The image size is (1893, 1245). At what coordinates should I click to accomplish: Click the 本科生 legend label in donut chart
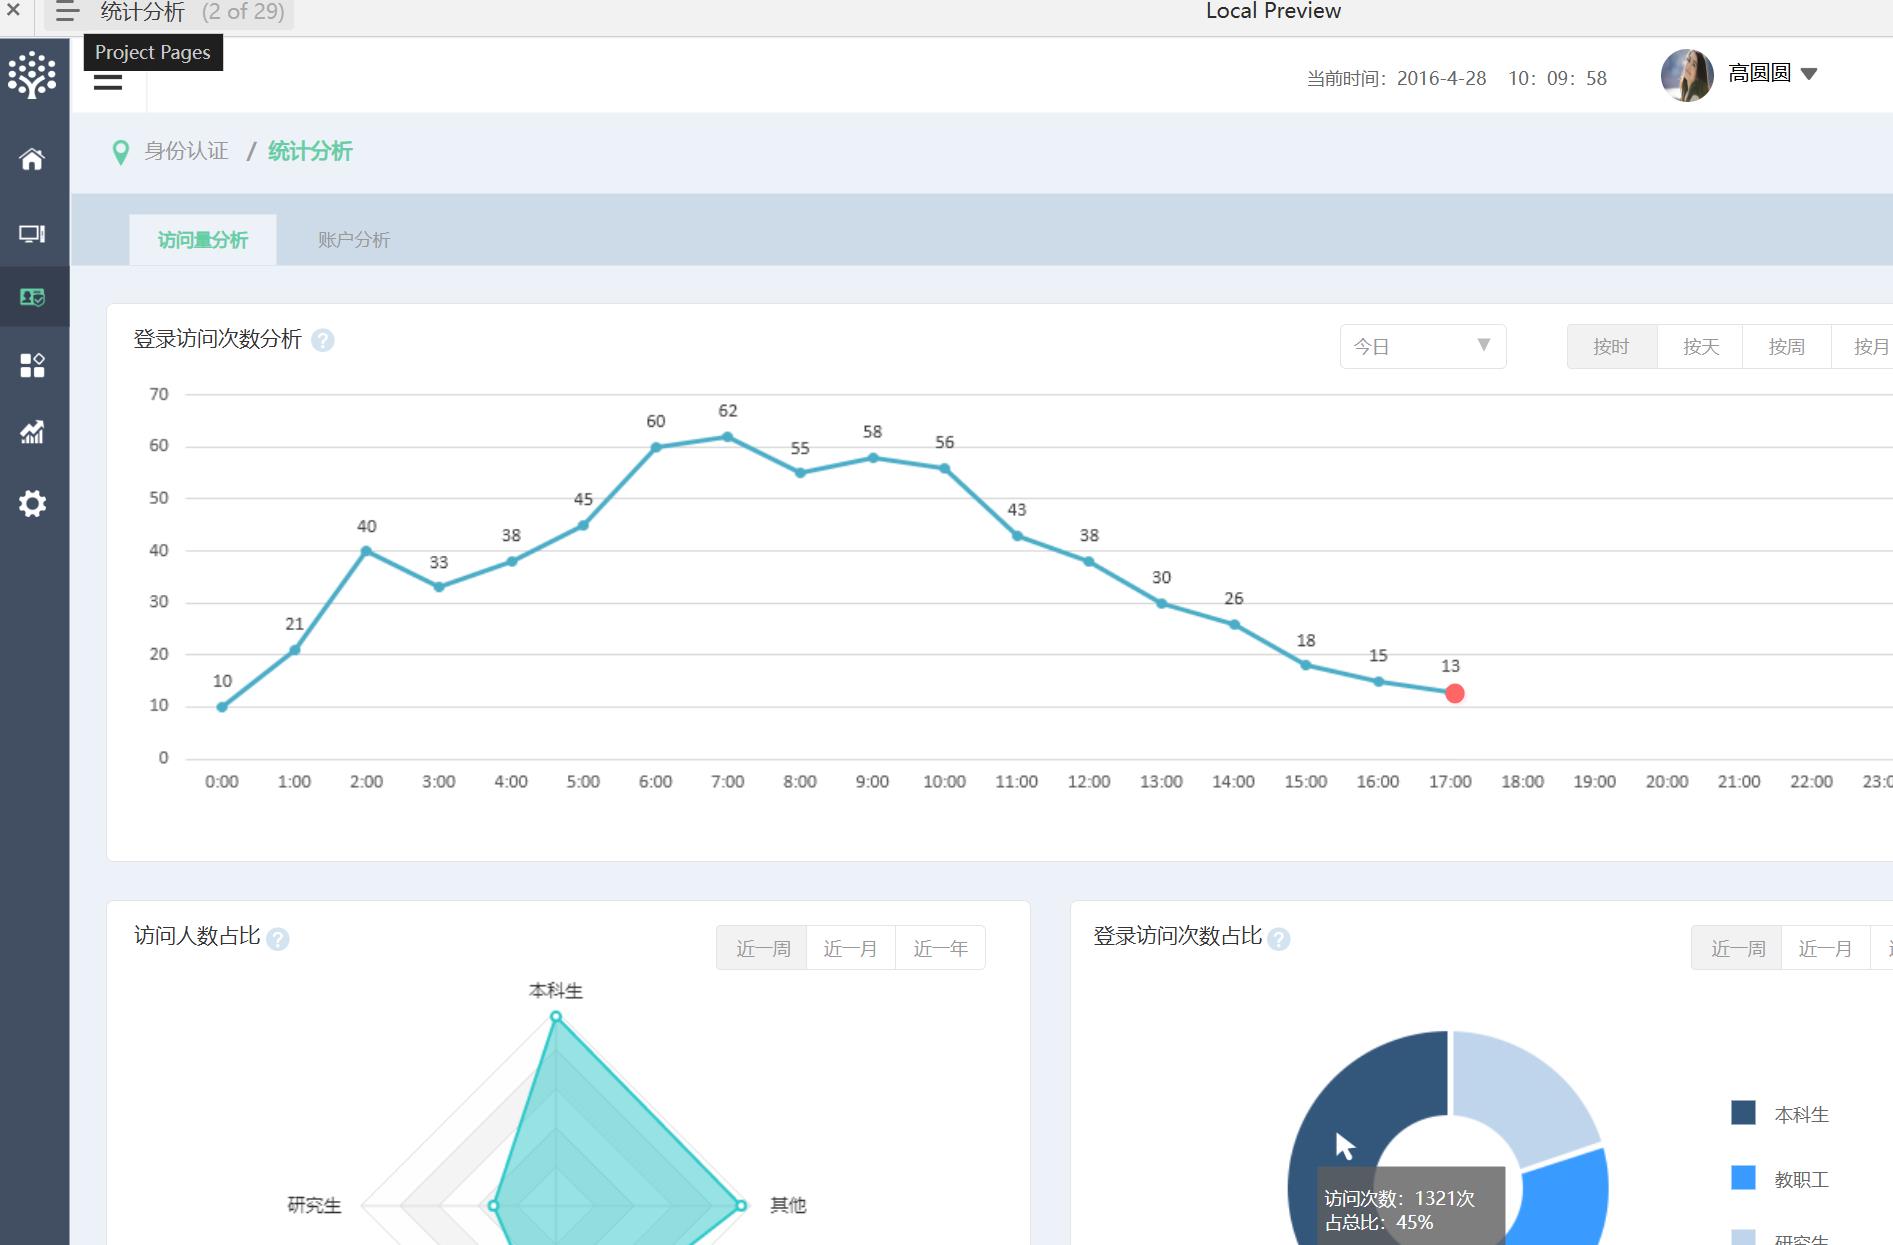point(1802,1115)
